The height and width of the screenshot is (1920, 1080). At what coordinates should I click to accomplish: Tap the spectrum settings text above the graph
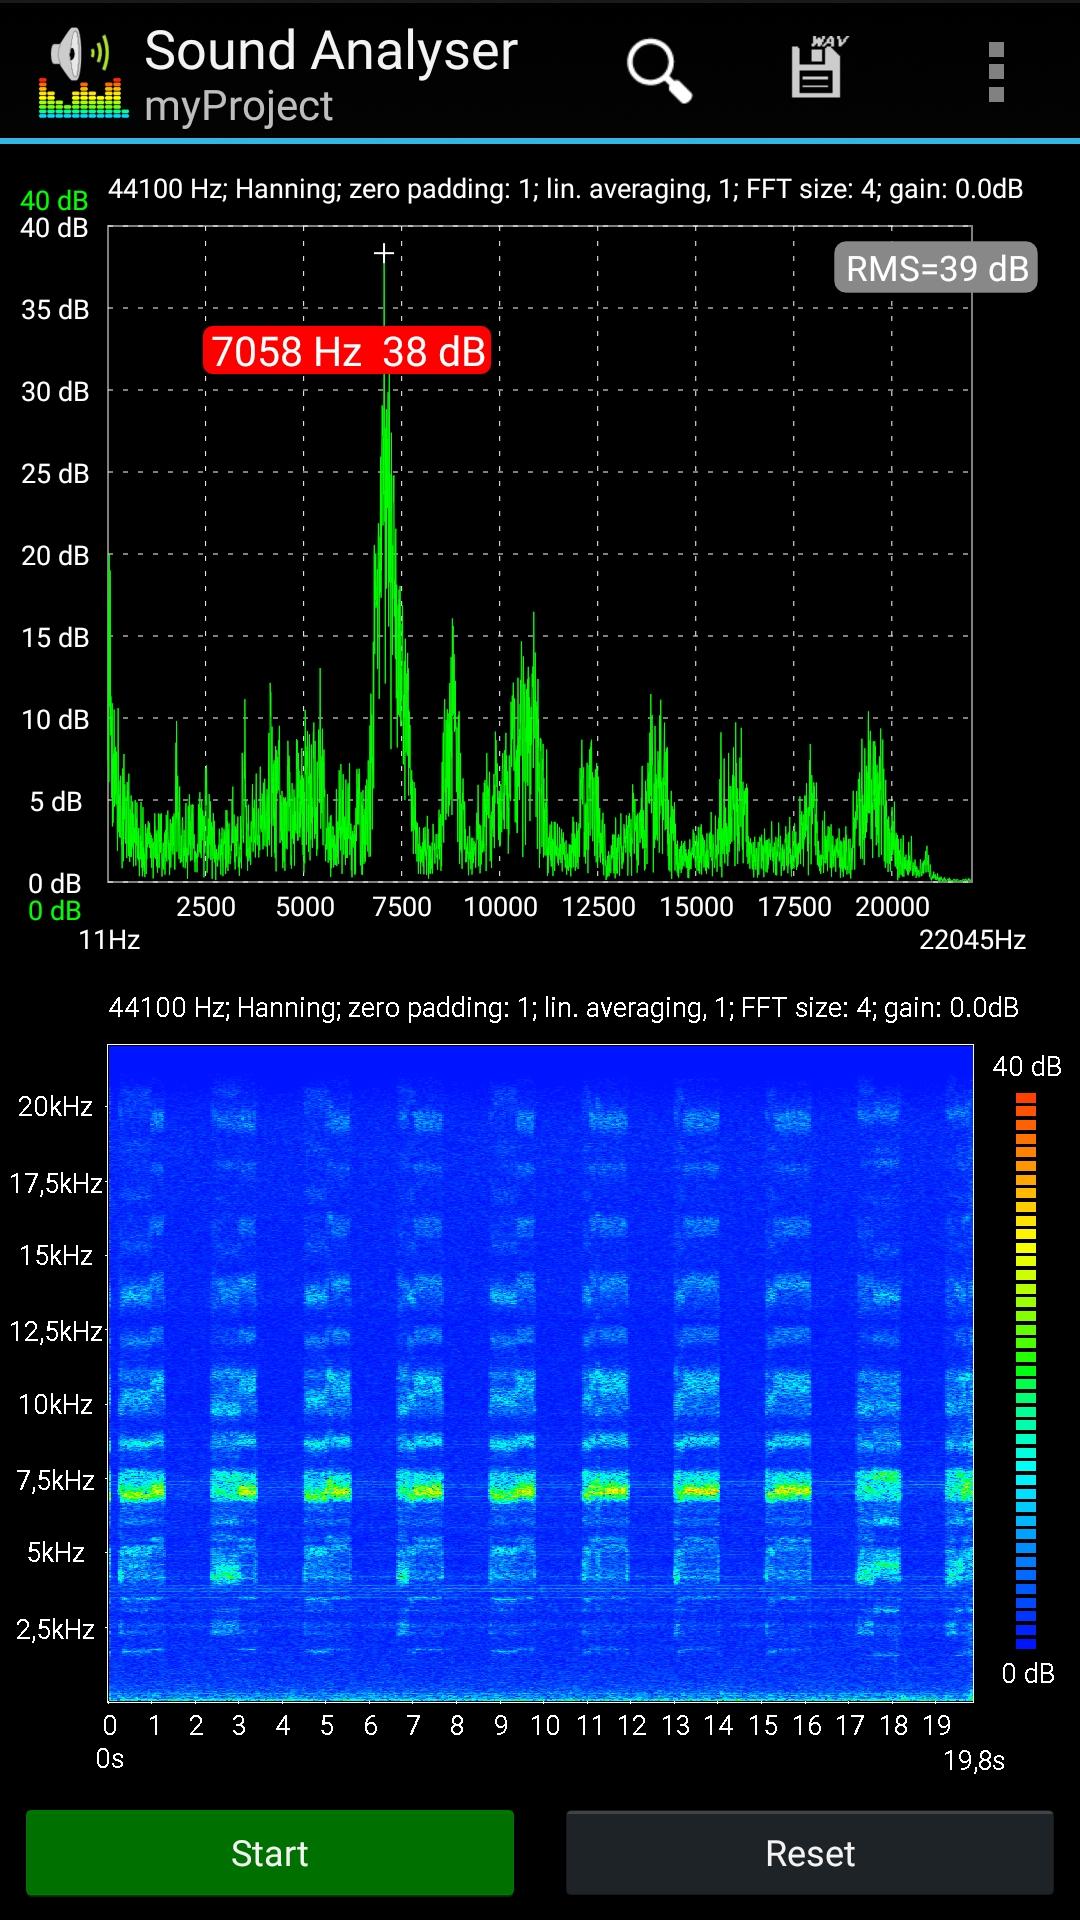point(565,189)
